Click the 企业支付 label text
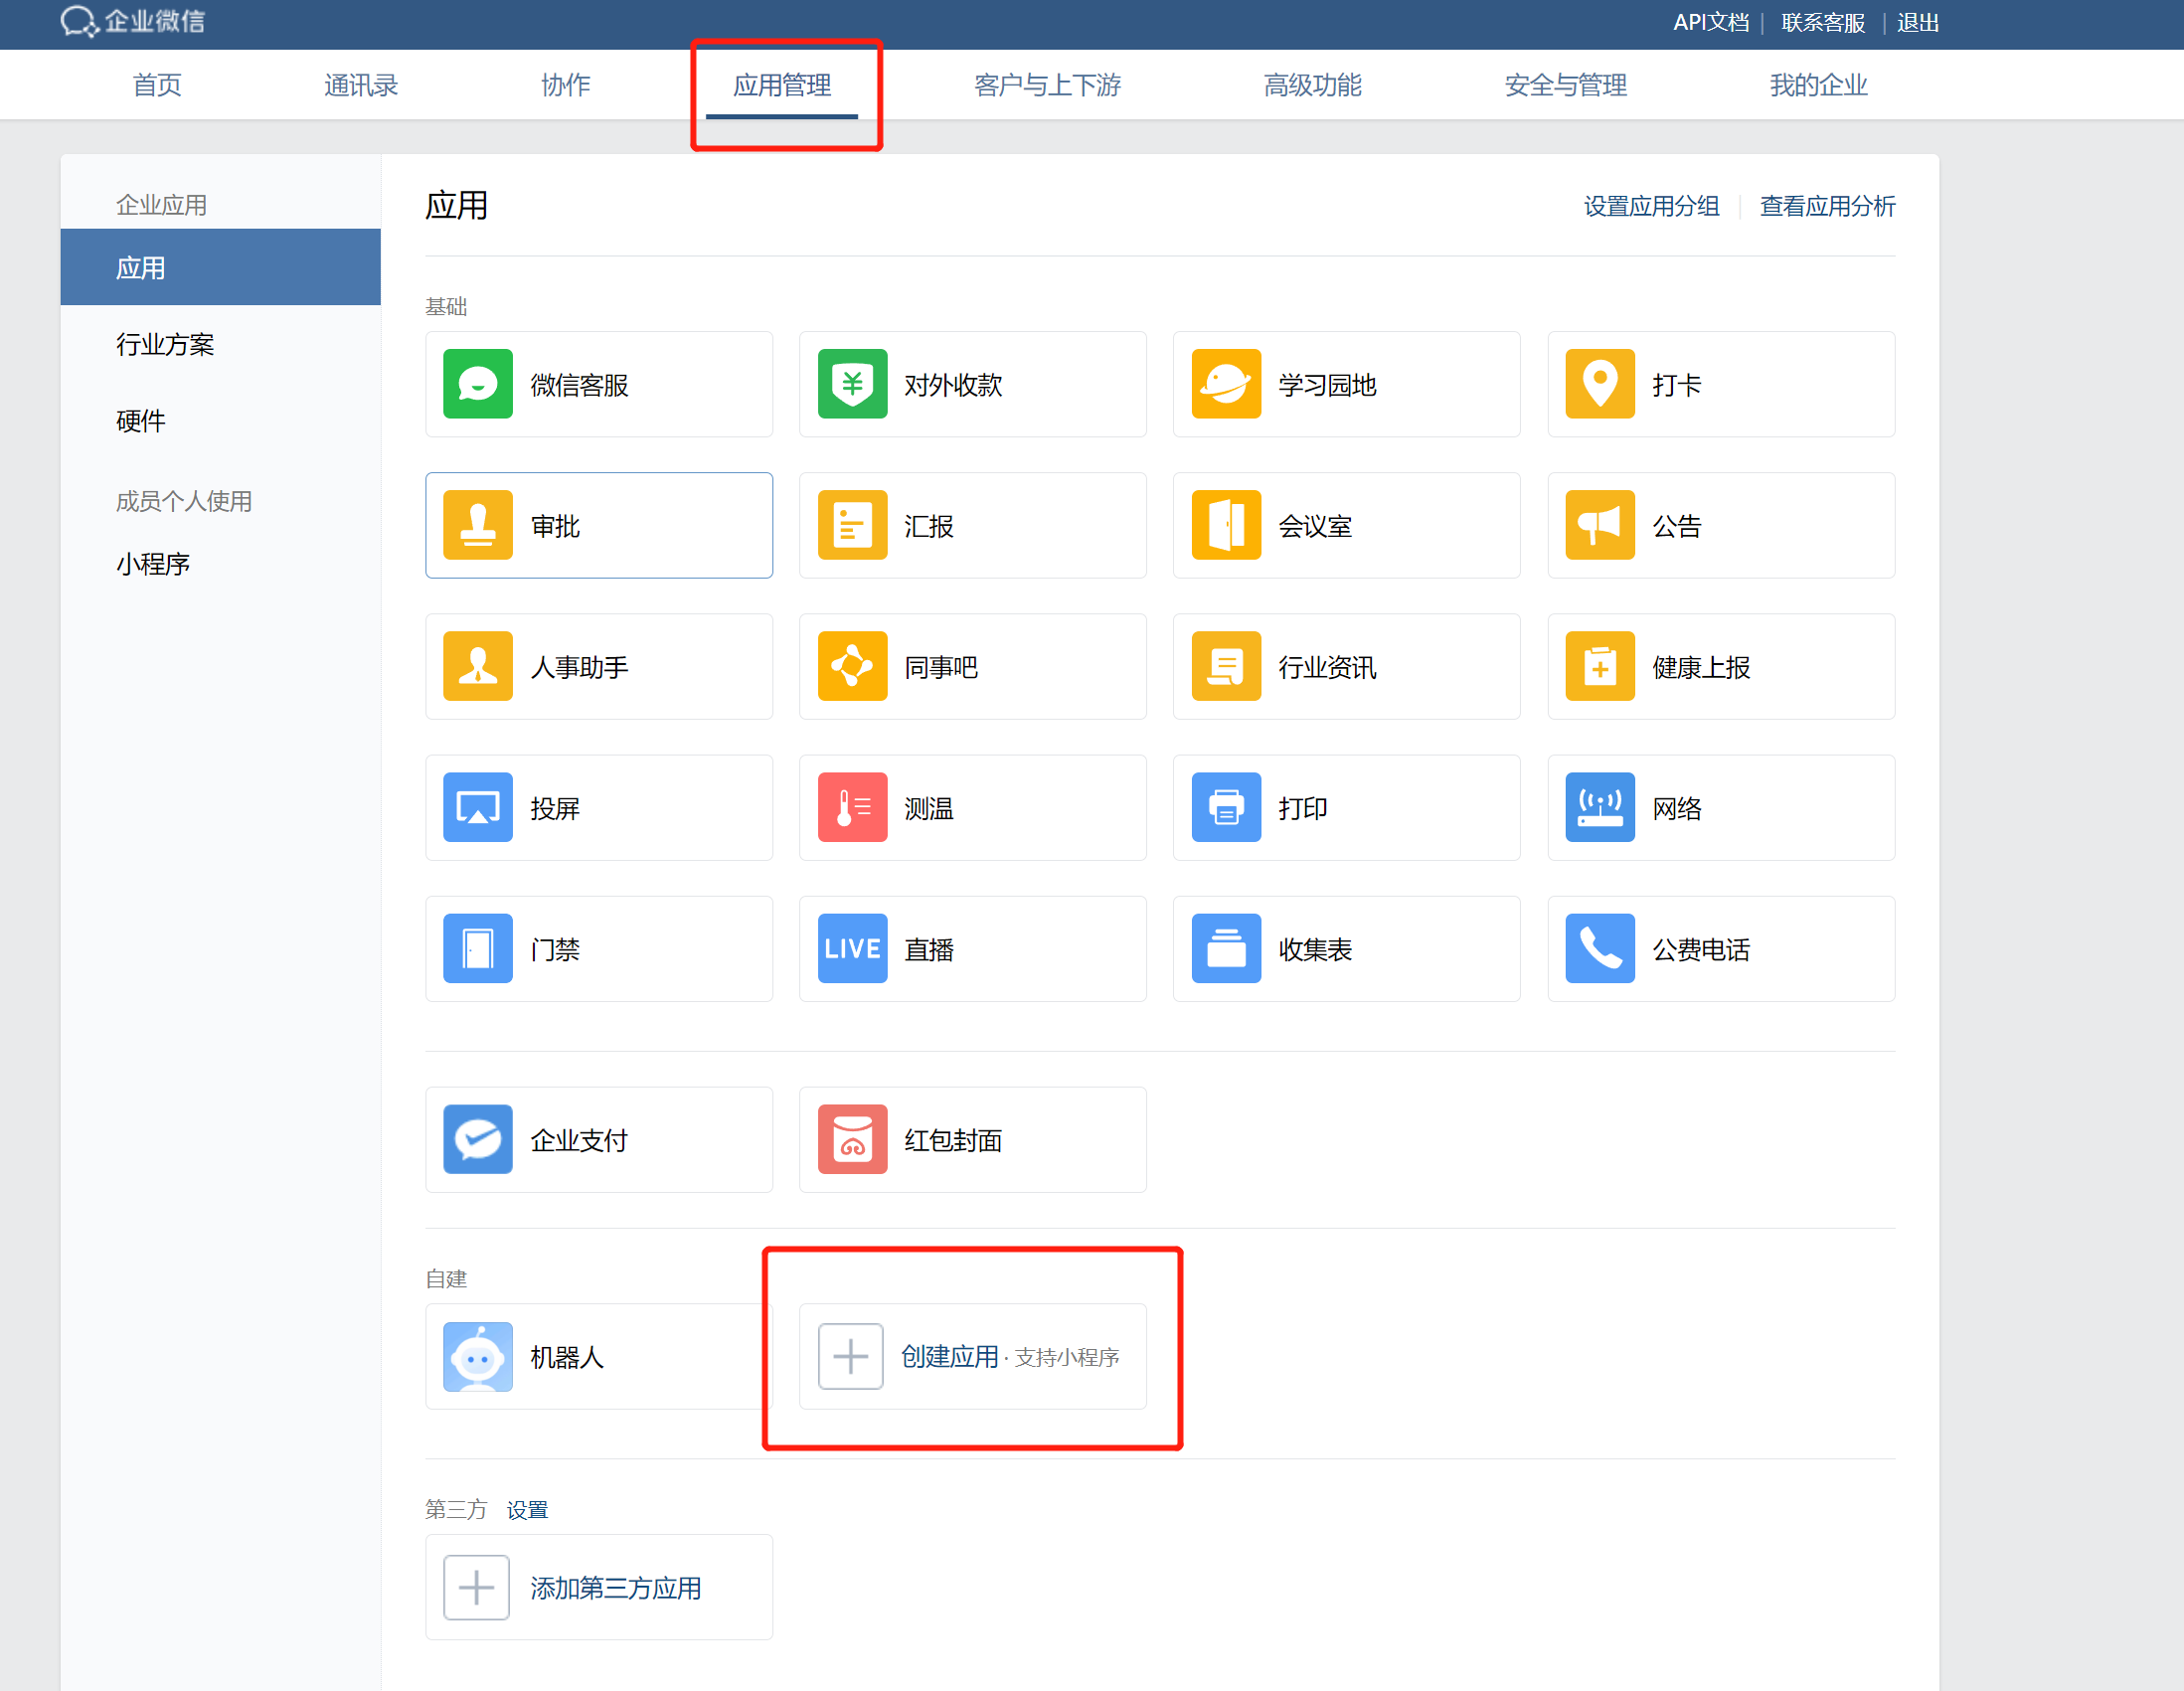 click(579, 1140)
